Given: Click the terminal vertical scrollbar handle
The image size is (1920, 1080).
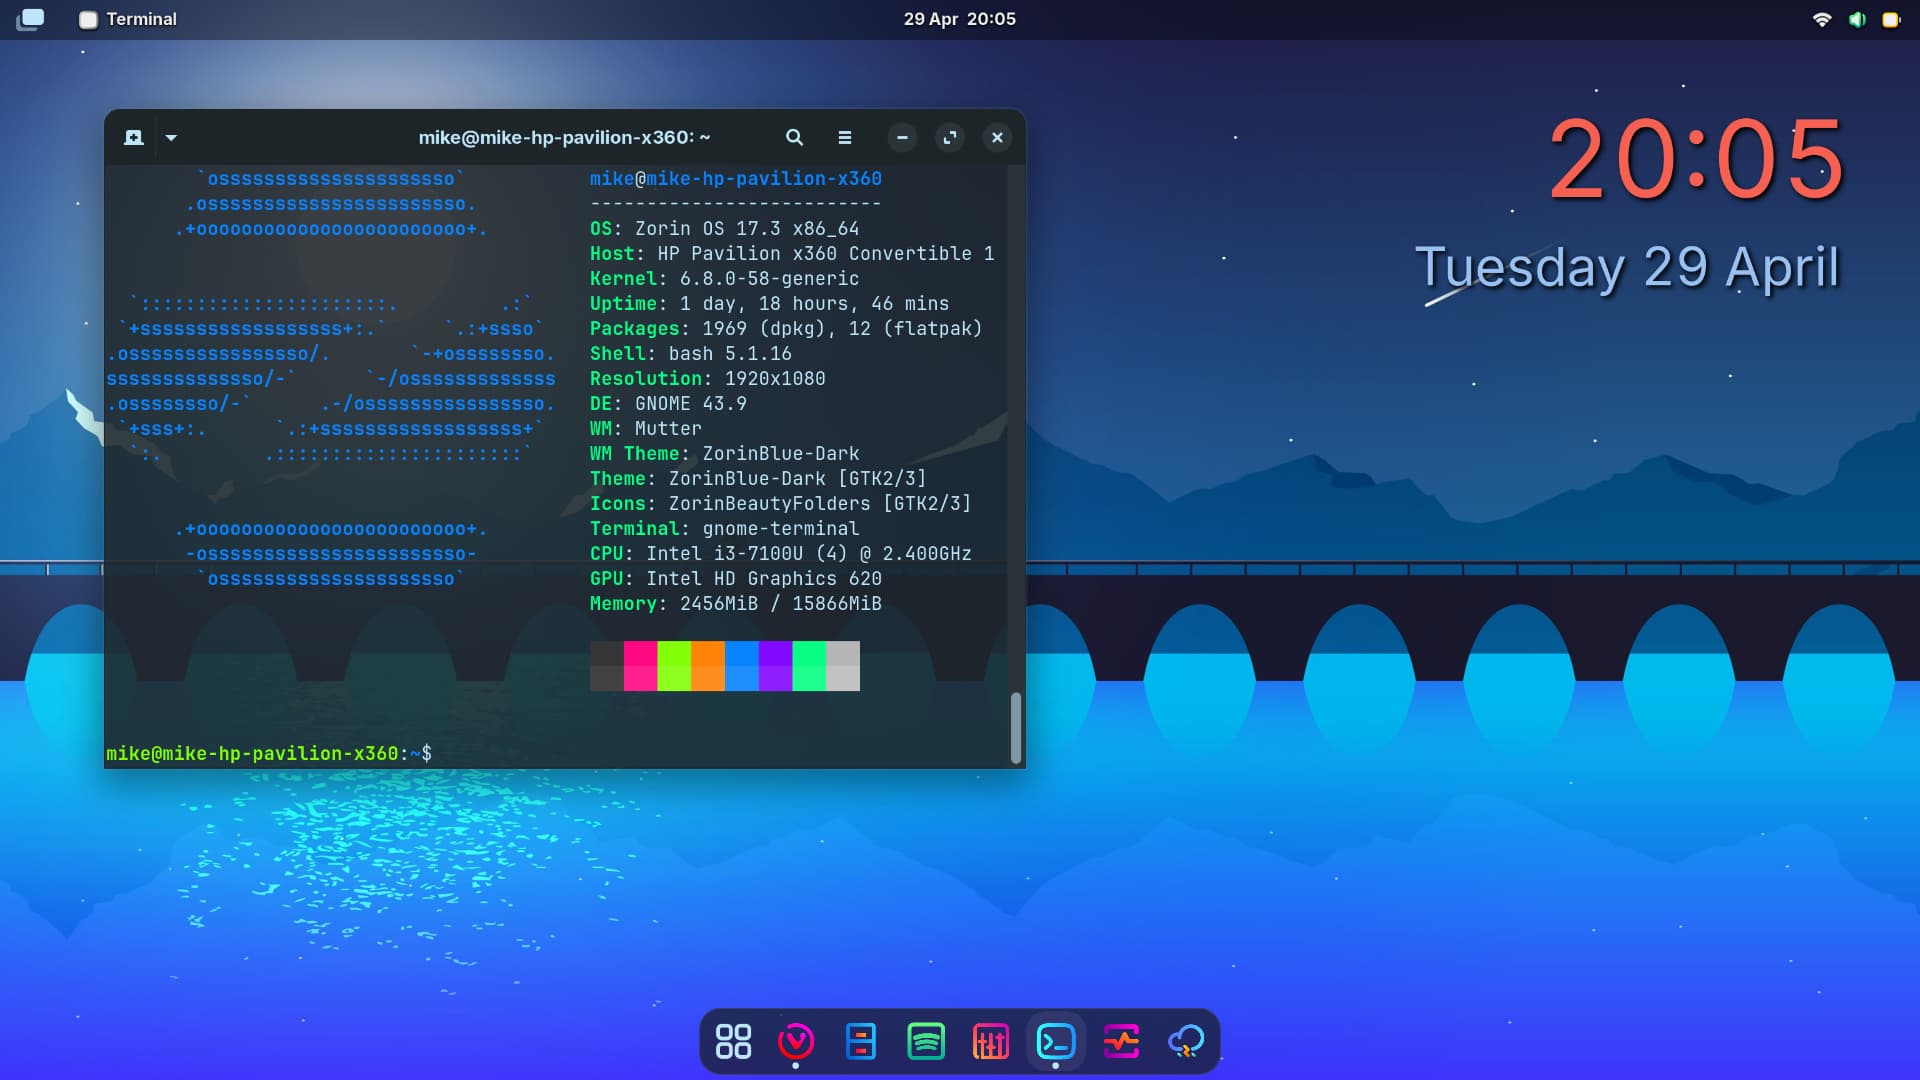Looking at the screenshot, I should click(x=1016, y=728).
